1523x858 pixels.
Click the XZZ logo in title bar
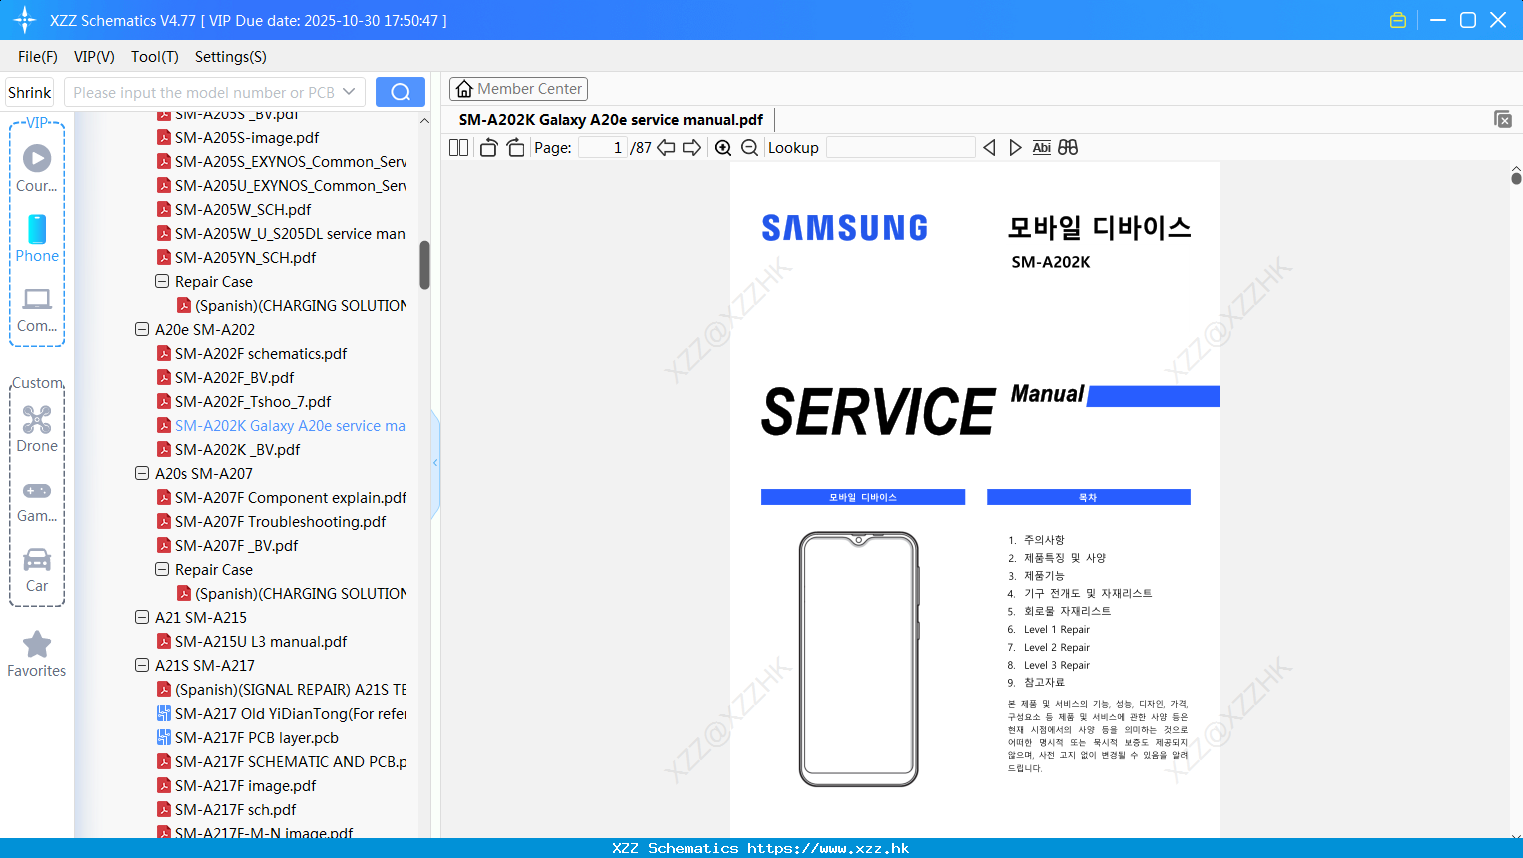click(25, 20)
